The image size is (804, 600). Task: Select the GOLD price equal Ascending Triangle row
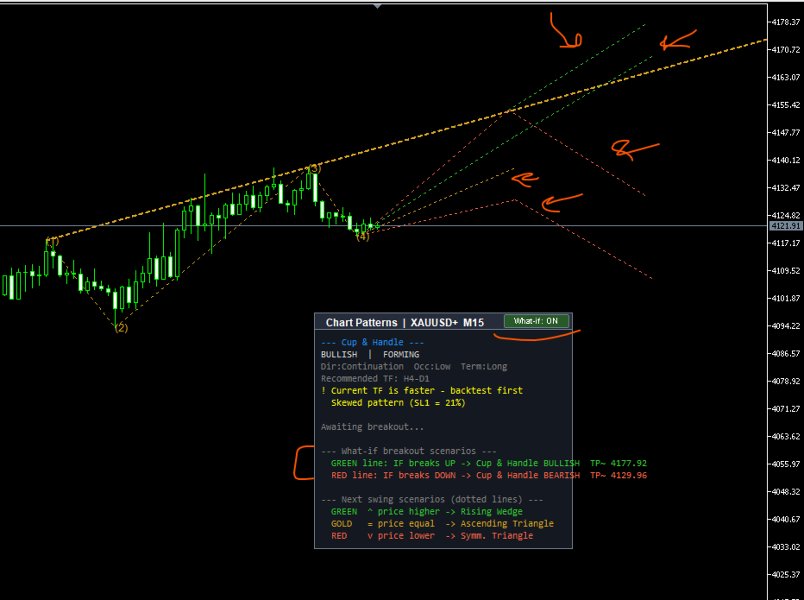coord(443,524)
